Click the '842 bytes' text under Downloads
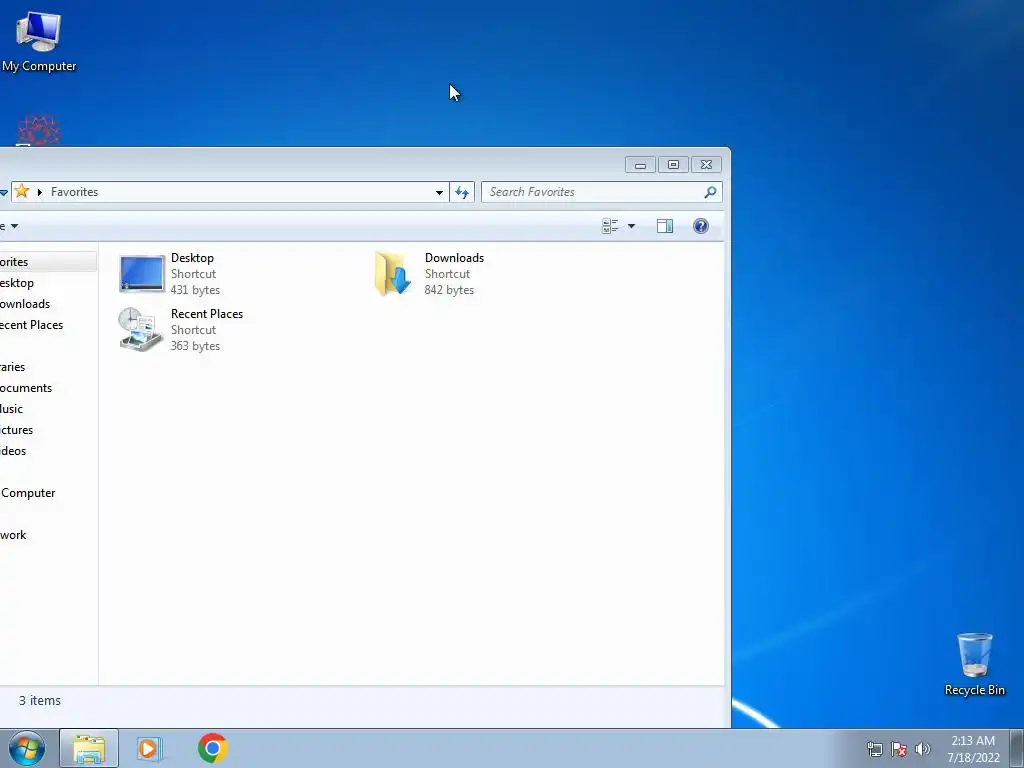Viewport: 1024px width, 768px height. pyautogui.click(x=449, y=290)
